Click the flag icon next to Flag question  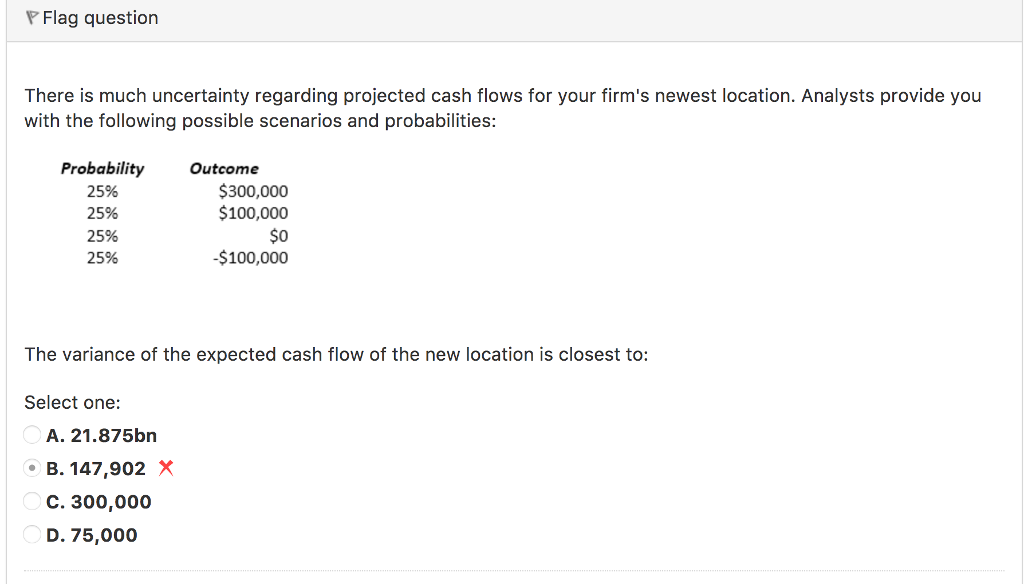click(x=31, y=16)
